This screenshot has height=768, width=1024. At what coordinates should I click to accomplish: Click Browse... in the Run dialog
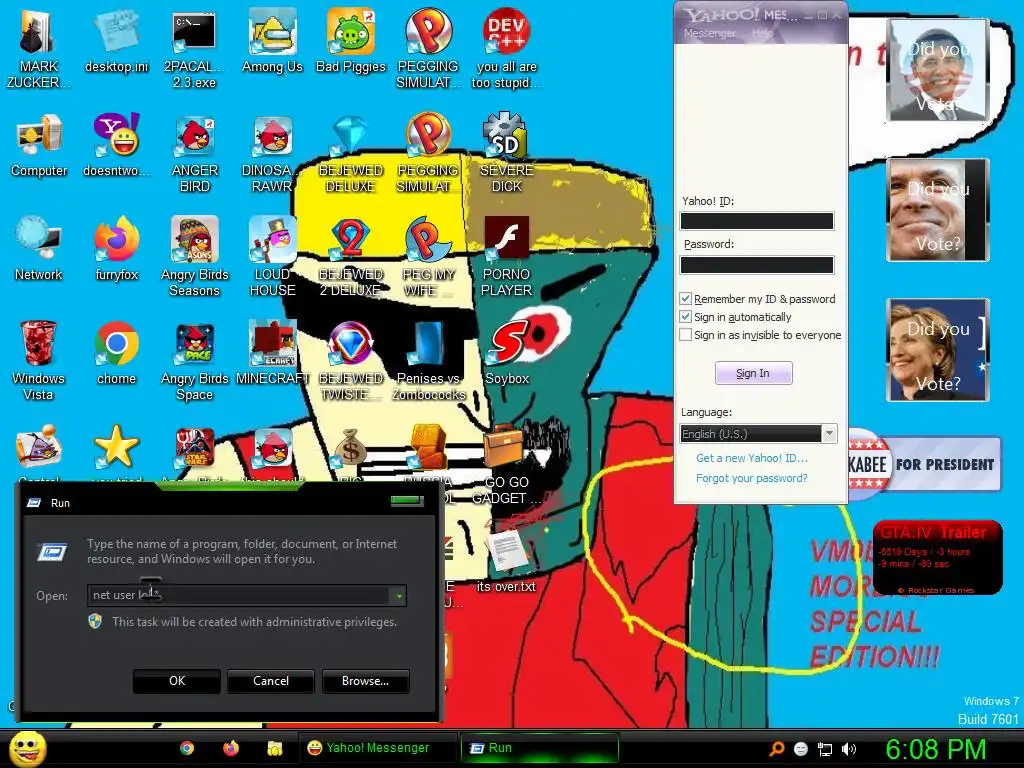pyautogui.click(x=366, y=680)
